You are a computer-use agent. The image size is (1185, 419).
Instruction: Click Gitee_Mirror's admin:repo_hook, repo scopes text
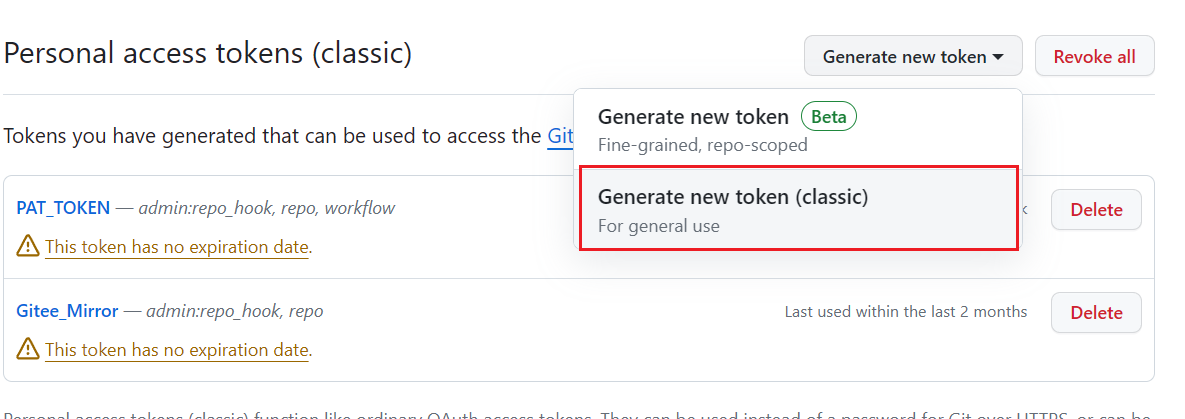pyautogui.click(x=234, y=311)
